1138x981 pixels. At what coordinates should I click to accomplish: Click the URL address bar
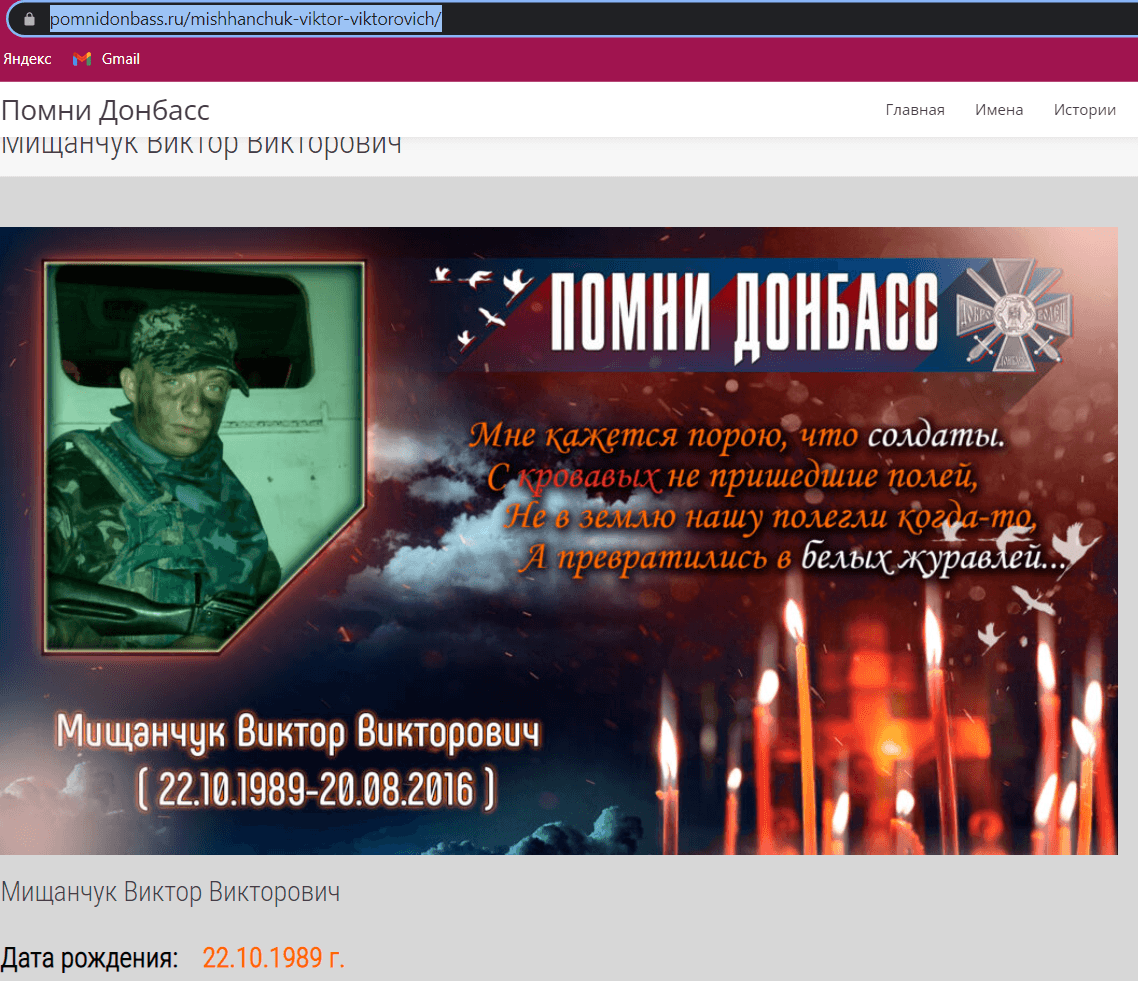tap(573, 19)
